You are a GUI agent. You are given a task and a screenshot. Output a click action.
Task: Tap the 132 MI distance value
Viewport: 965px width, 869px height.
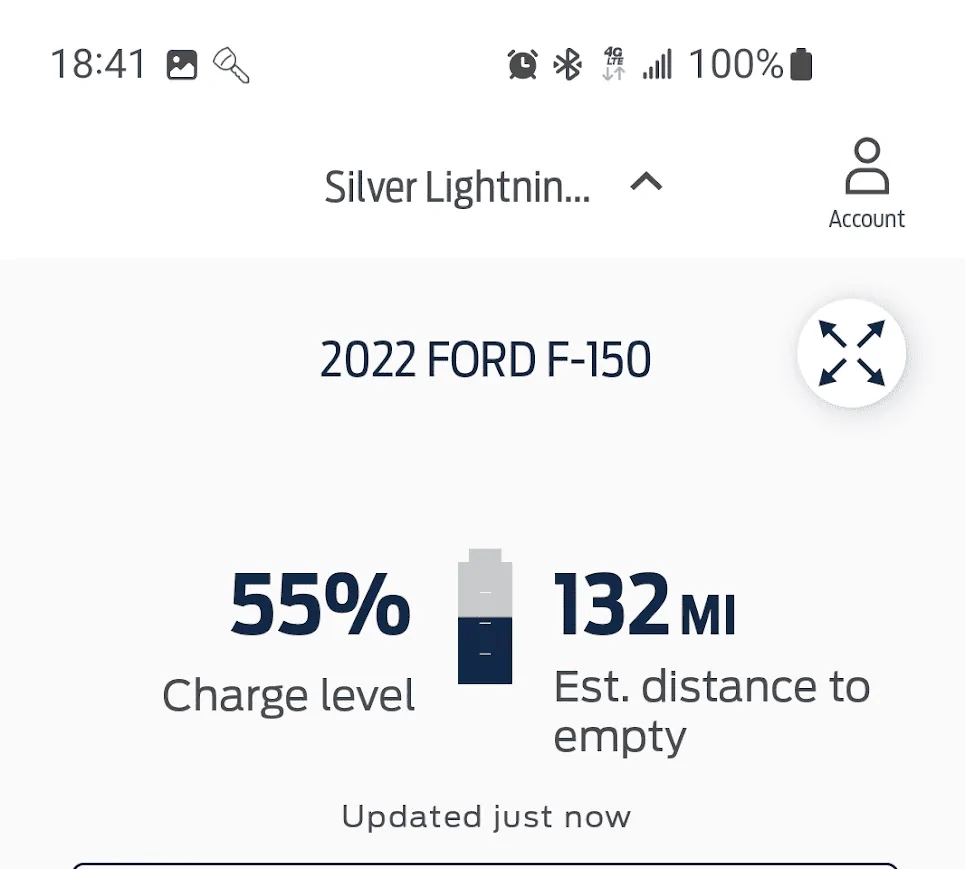click(644, 604)
